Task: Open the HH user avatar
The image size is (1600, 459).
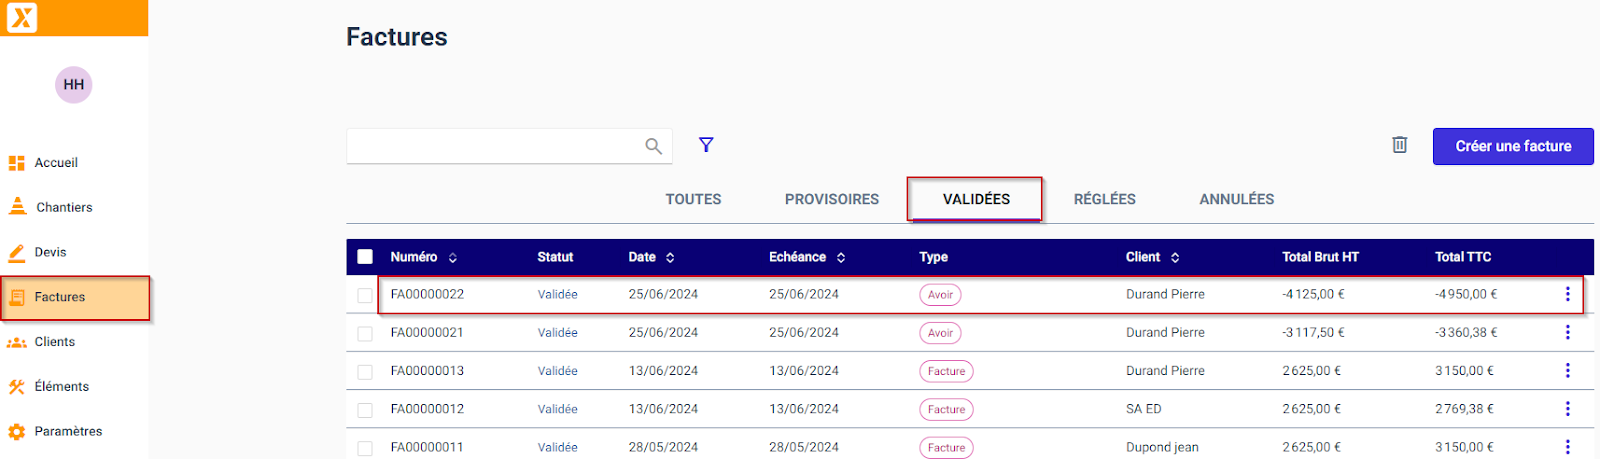Action: click(74, 85)
